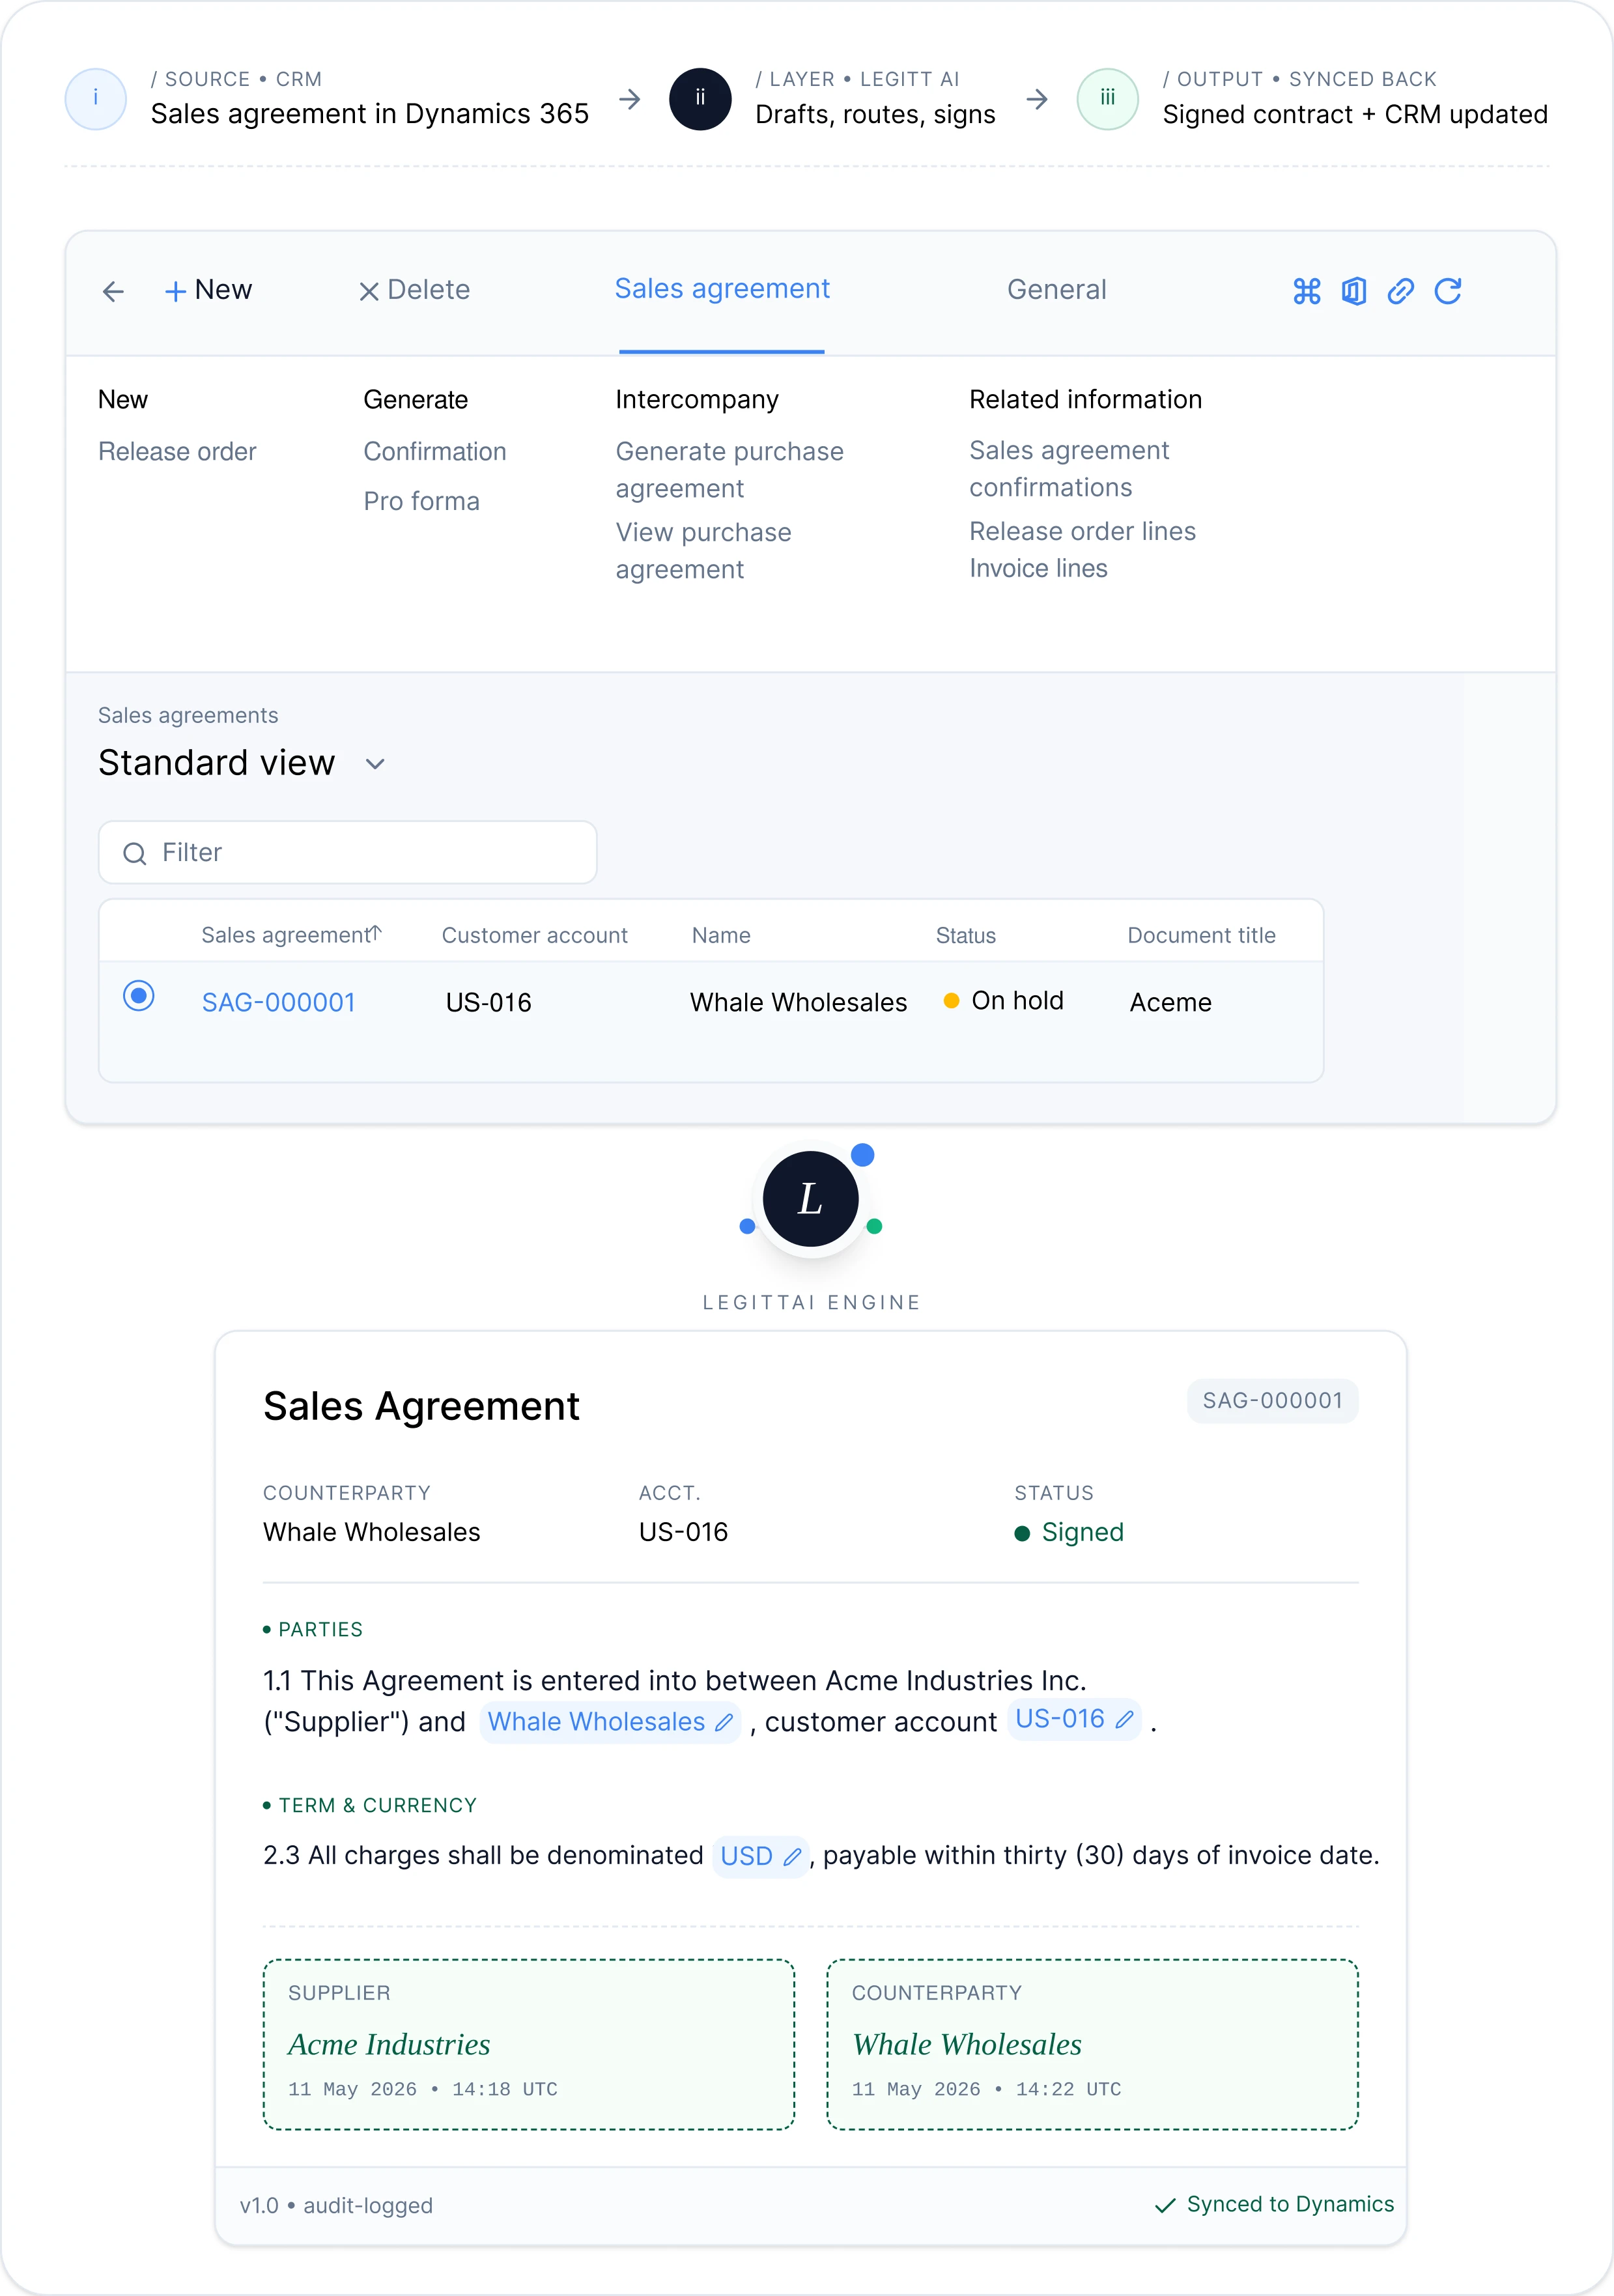Click the On hold status cell
This screenshot has width=1614, height=2296.
(x=1004, y=1000)
